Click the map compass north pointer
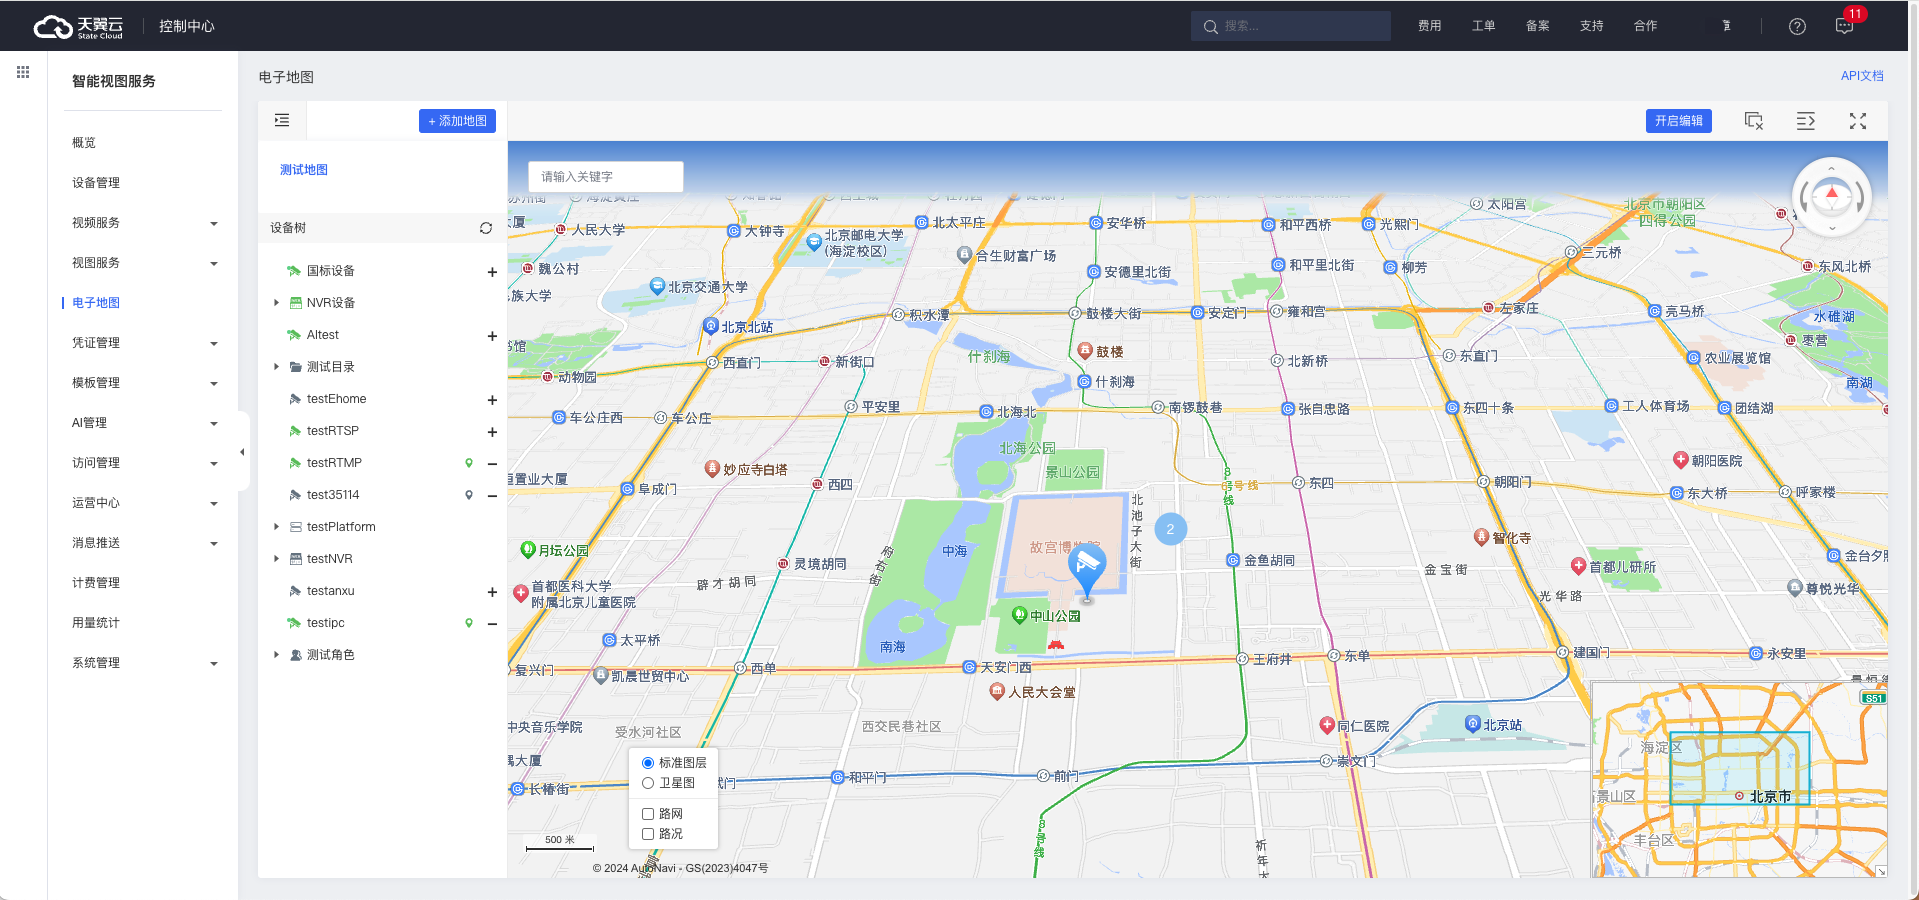Screen dimensions: 1919x900 (x=1832, y=193)
